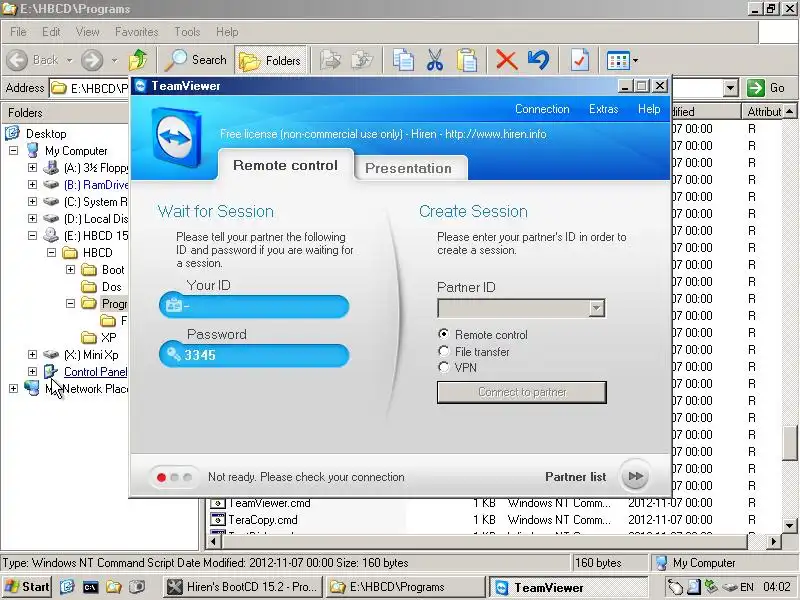Collapse the My Computer tree node
Viewport: 800px width, 600px height.
[x=13, y=151]
